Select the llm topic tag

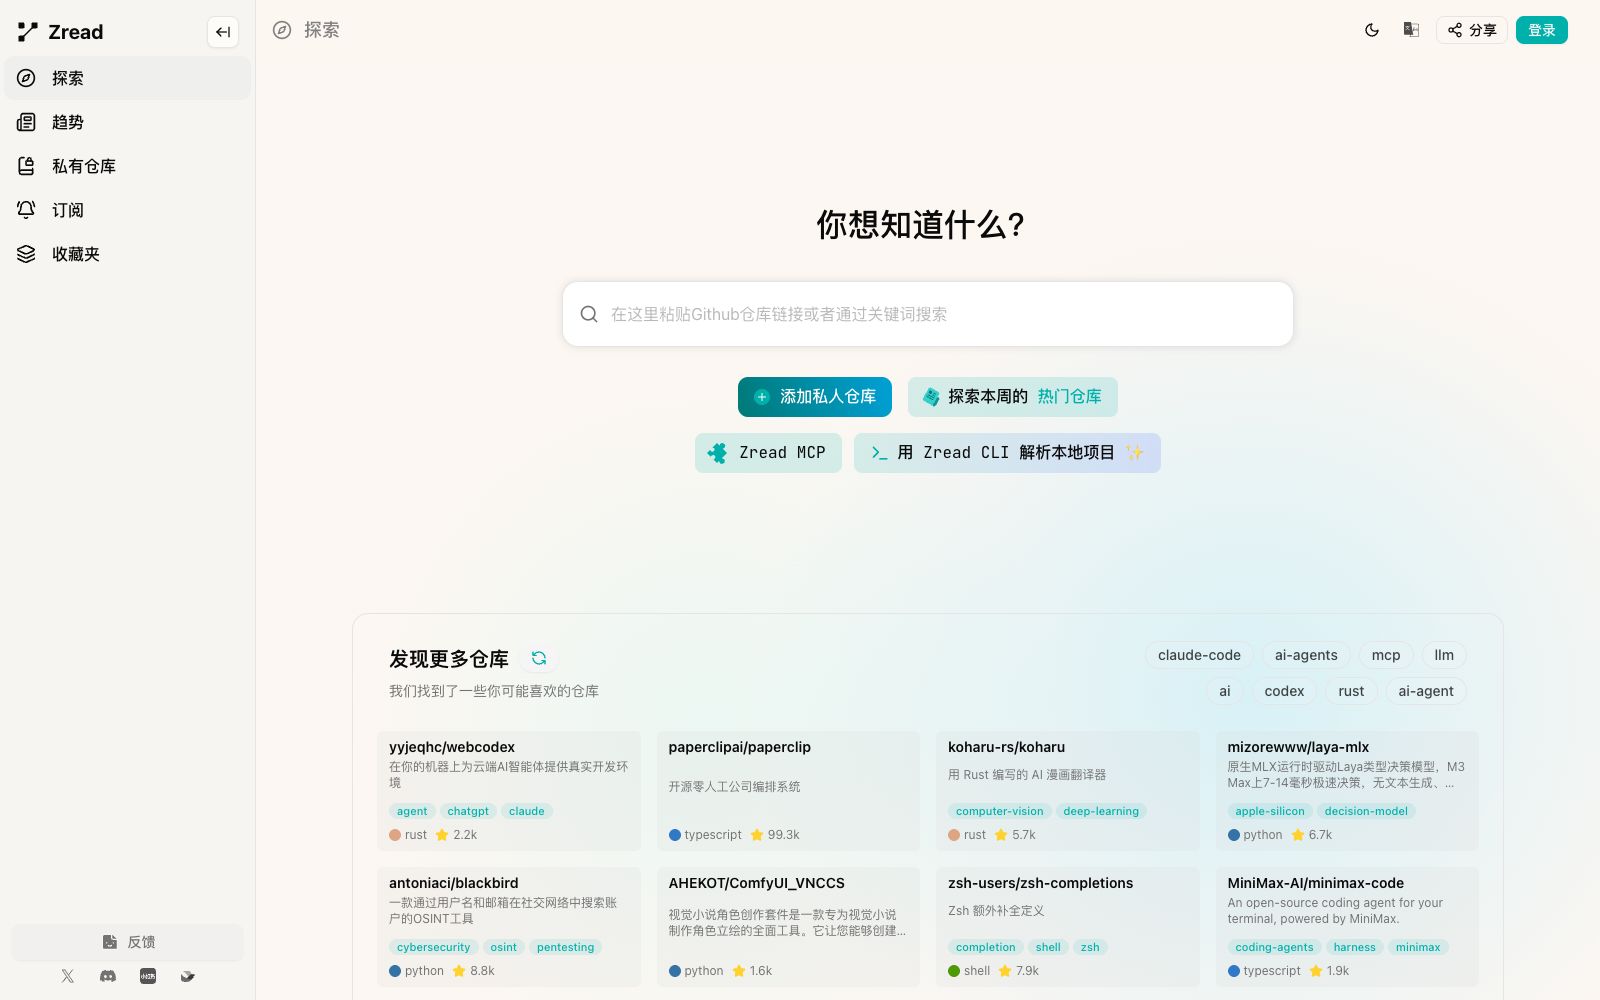pyautogui.click(x=1444, y=655)
